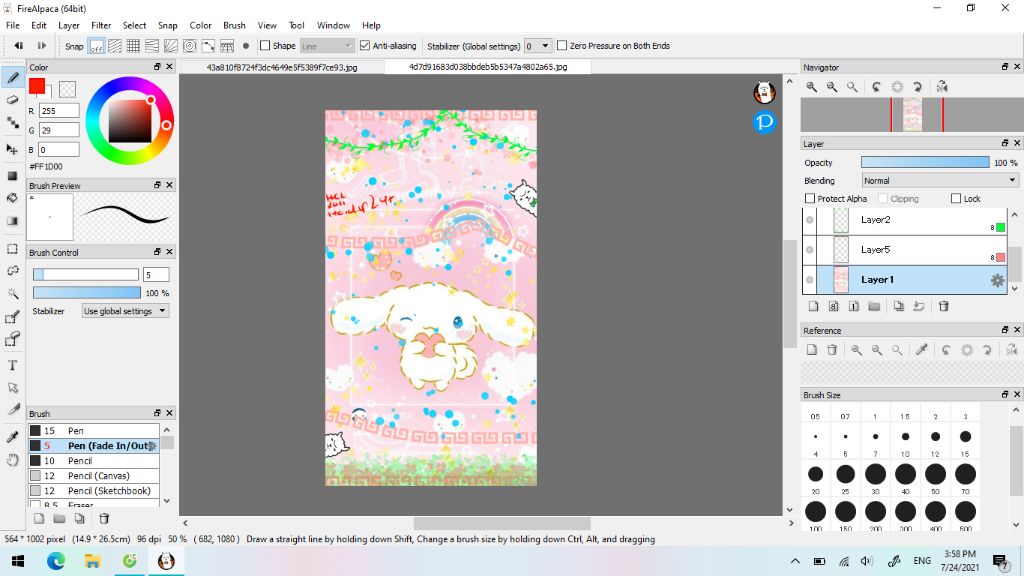The image size is (1024, 576).
Task: Open the Layer menu
Action: tap(69, 25)
